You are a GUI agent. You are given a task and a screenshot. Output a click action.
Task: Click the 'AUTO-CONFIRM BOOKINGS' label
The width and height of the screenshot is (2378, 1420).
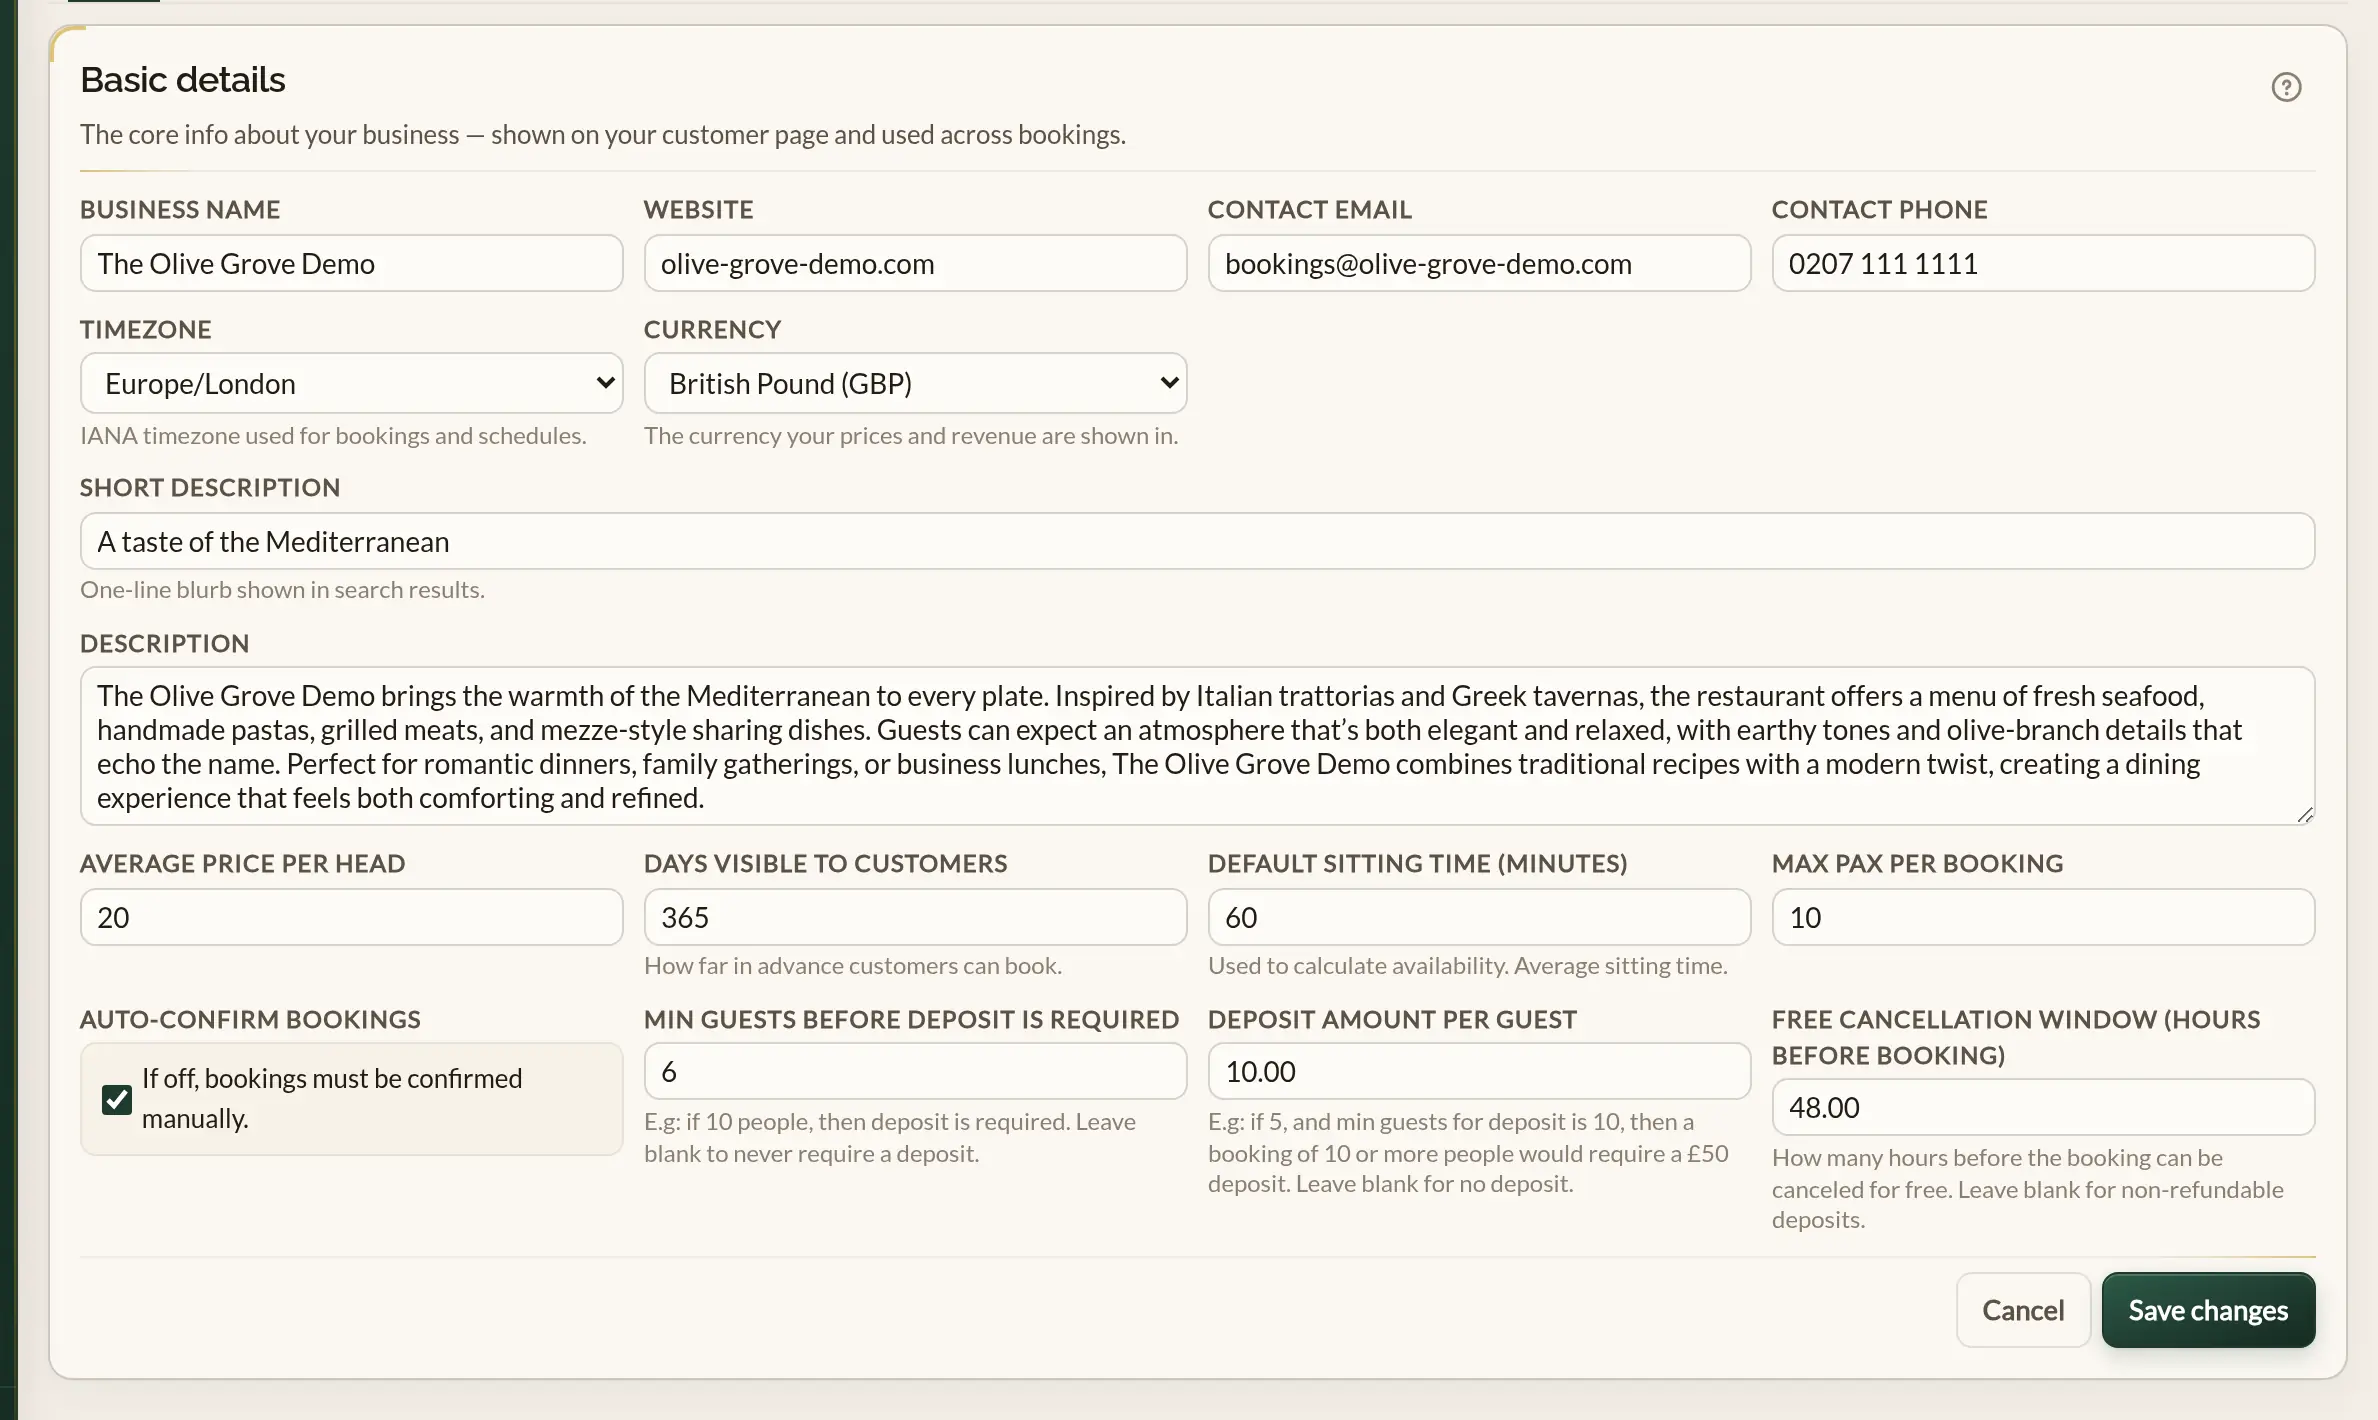pos(250,1020)
